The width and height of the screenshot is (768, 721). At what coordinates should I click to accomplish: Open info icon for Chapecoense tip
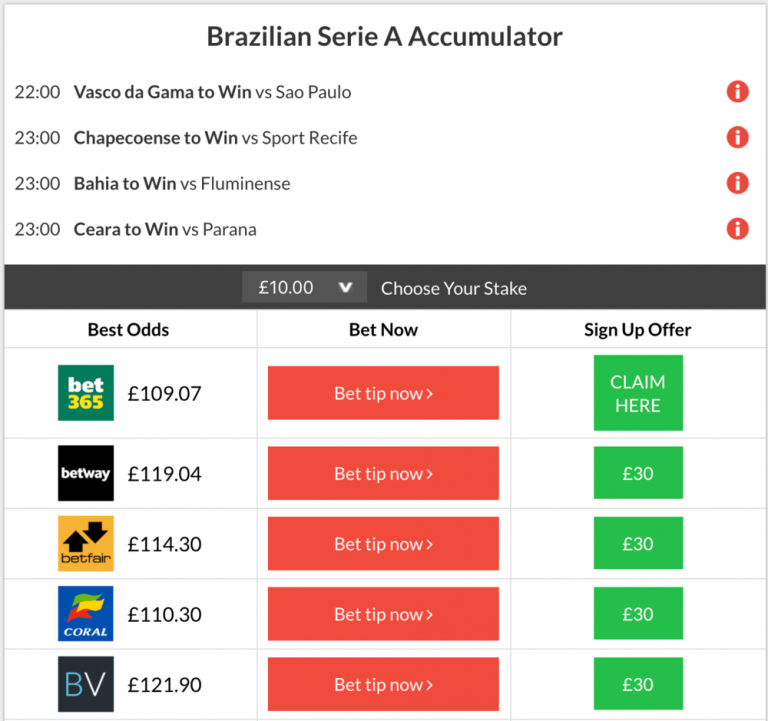tap(737, 137)
